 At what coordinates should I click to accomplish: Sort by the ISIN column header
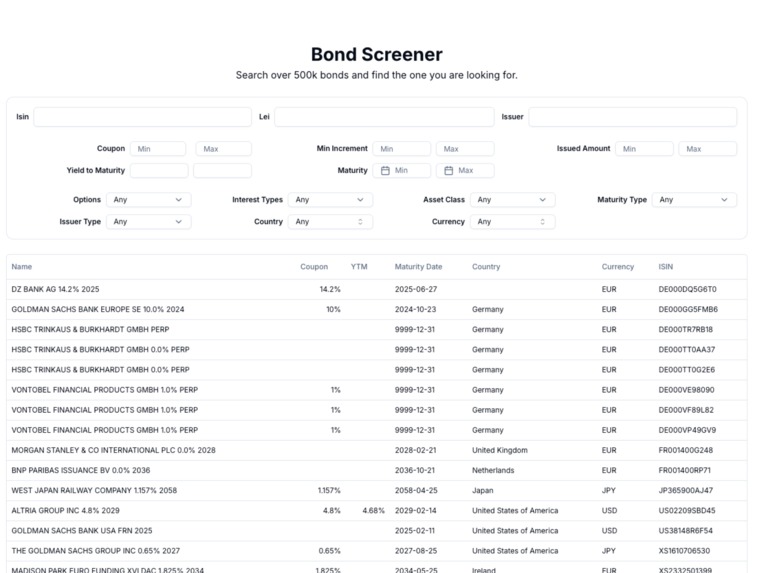(666, 267)
